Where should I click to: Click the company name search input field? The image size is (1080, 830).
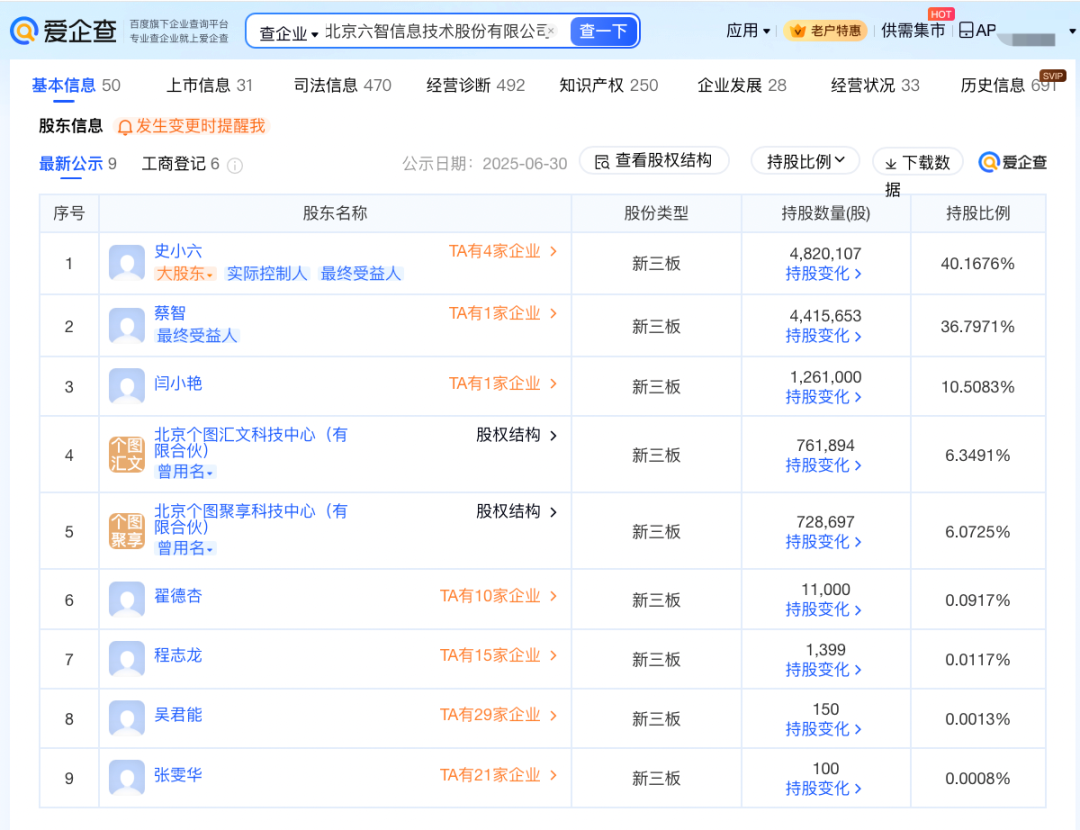click(x=435, y=32)
